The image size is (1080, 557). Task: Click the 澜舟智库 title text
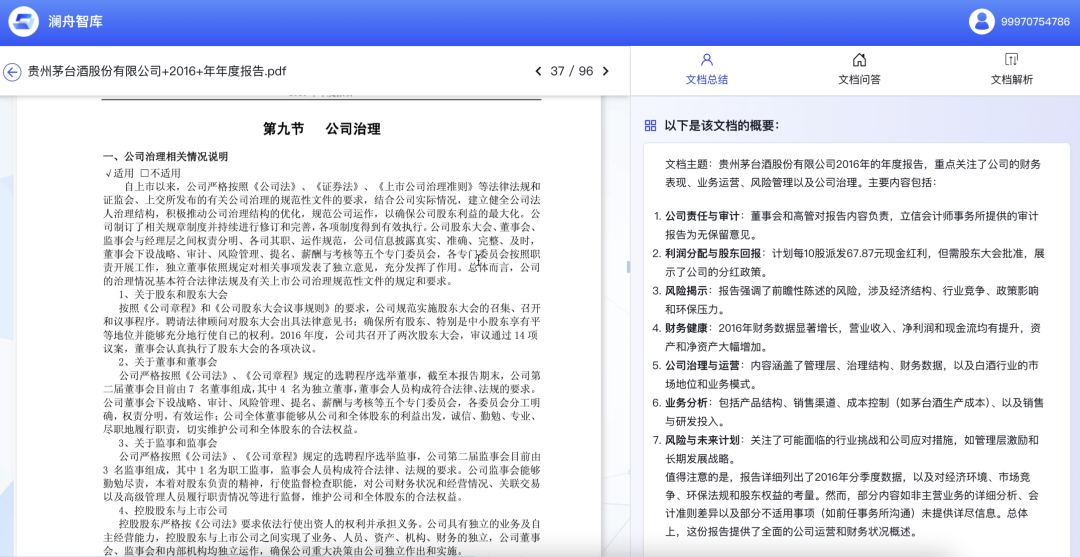click(x=76, y=21)
